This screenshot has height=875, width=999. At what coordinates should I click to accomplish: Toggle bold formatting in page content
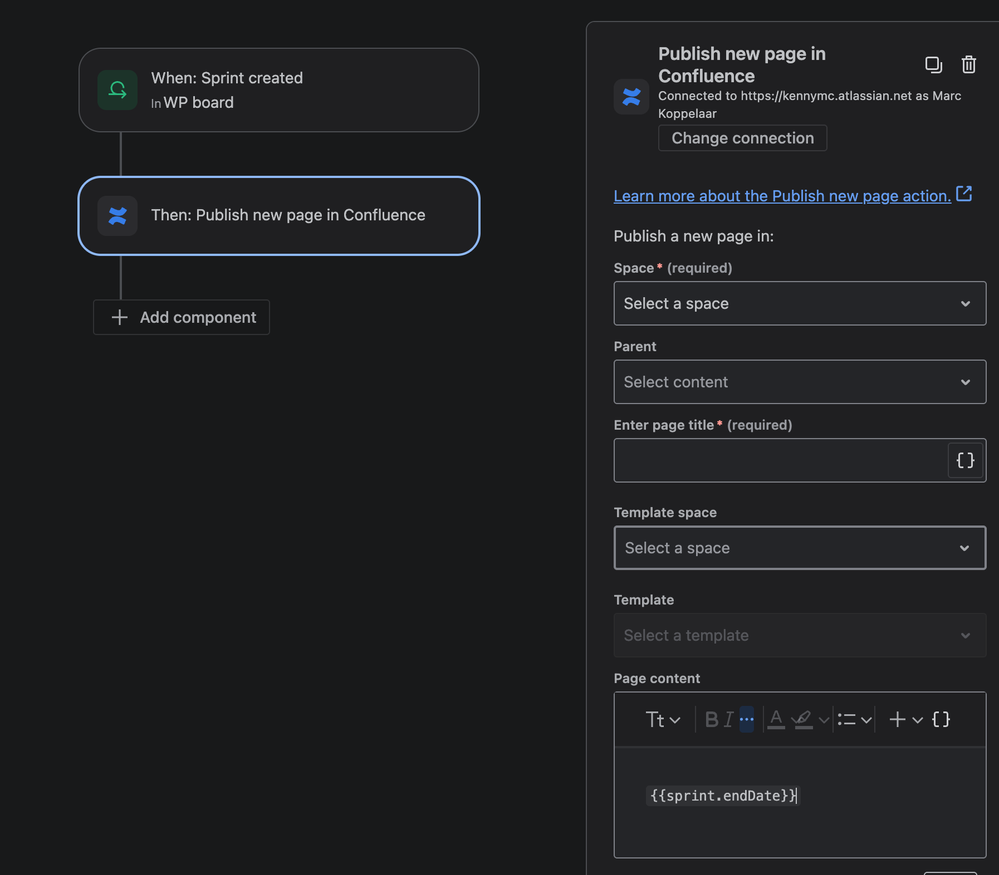point(712,720)
